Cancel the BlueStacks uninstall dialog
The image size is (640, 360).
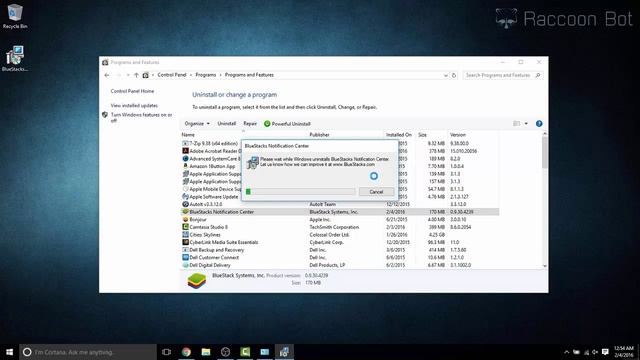click(376, 192)
